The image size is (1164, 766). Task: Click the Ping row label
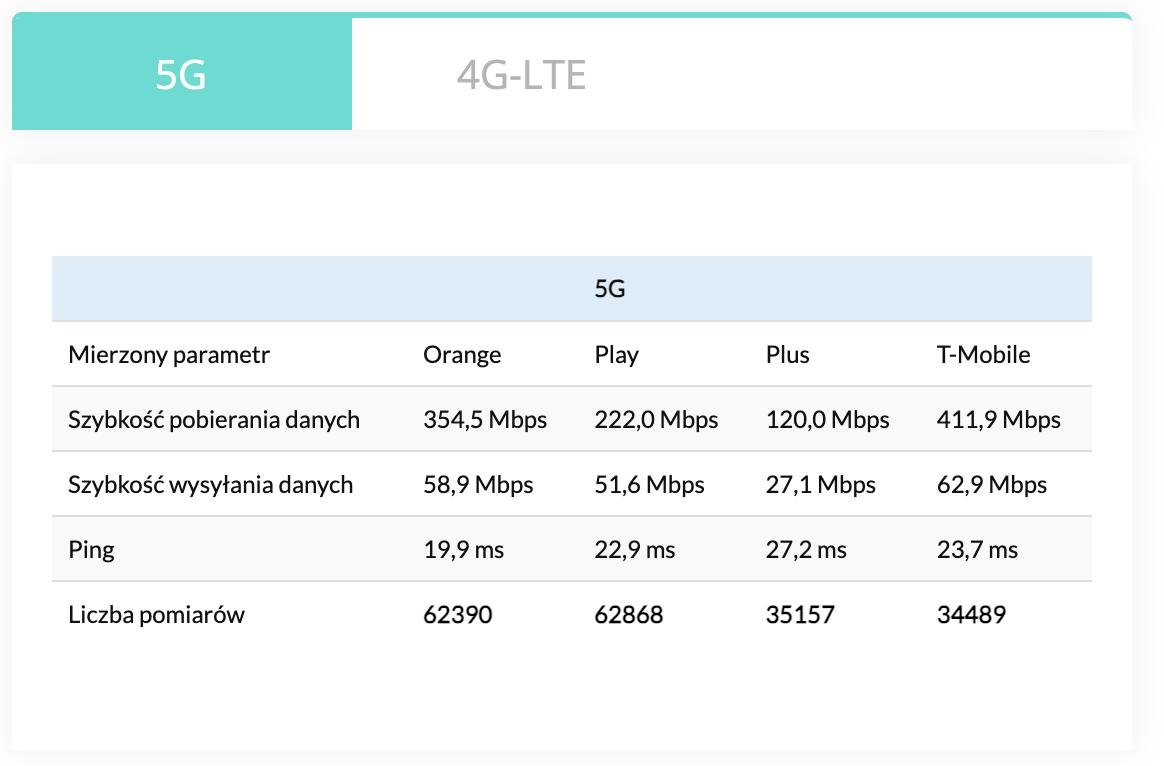point(91,549)
